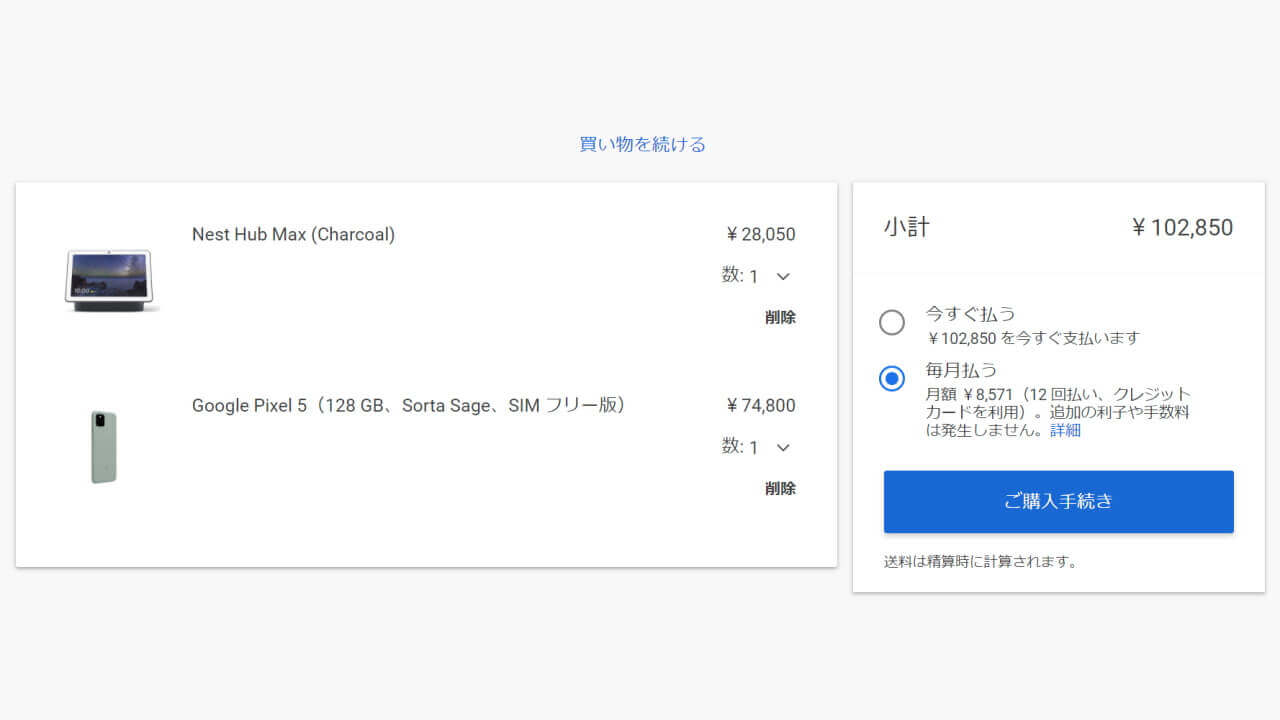Click the shipping note 送料は精算時に計算されます
The width and height of the screenshot is (1280, 720).
pos(979,561)
